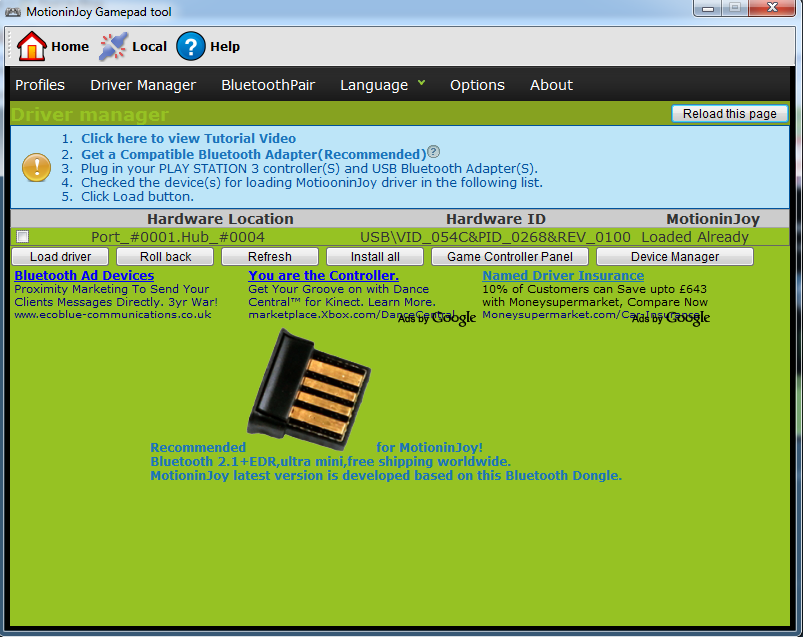
Task: Click the Home toolbar label
Action: [70, 47]
